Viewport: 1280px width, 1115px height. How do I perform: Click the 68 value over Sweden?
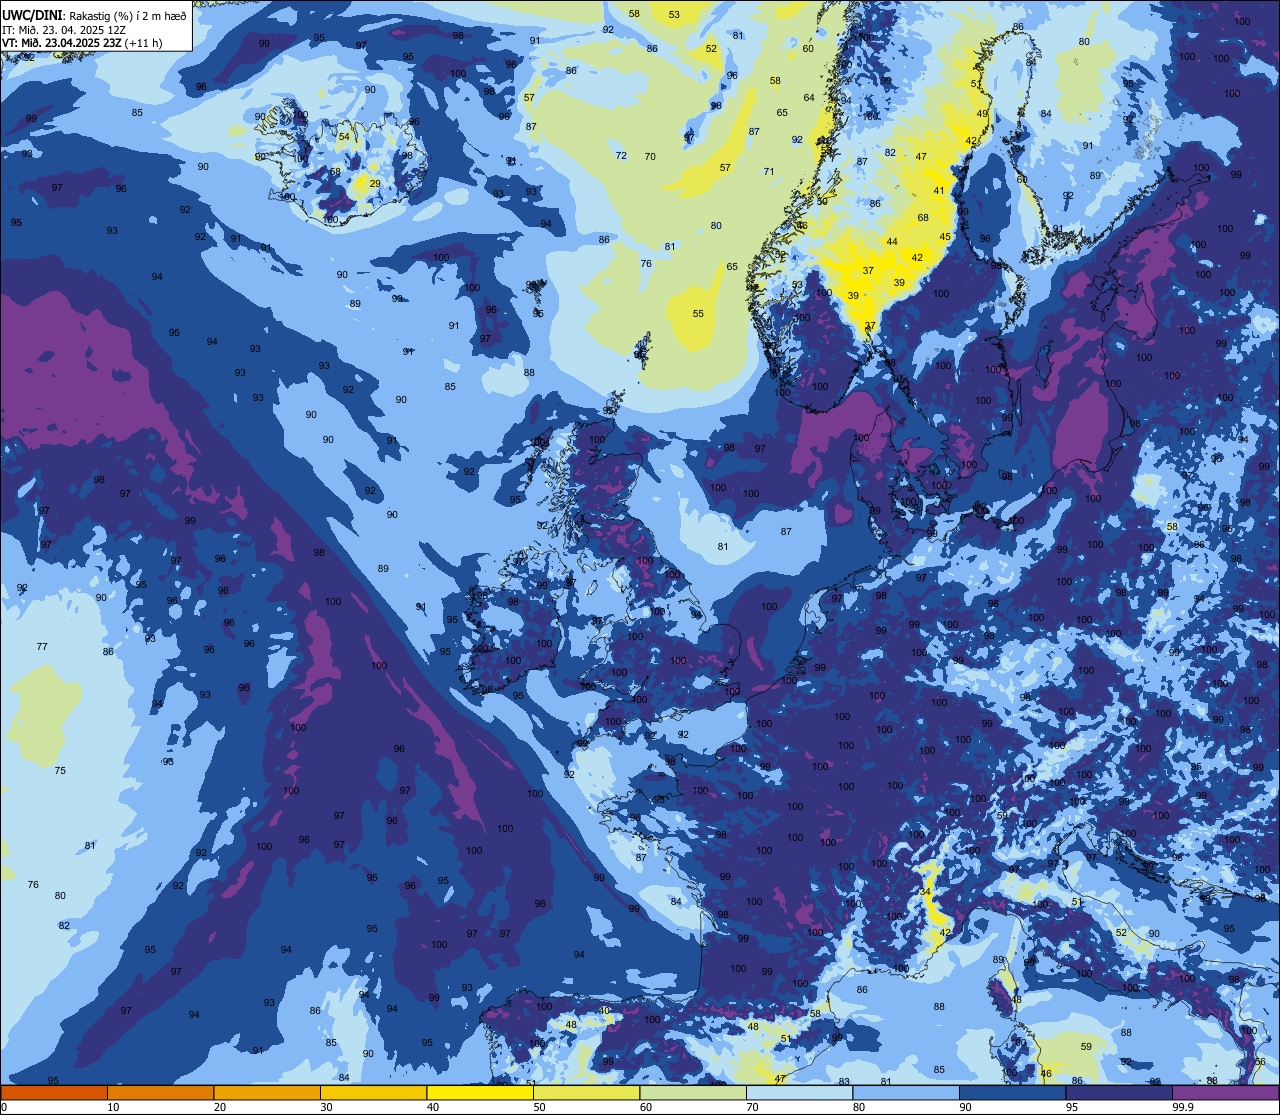pos(923,218)
